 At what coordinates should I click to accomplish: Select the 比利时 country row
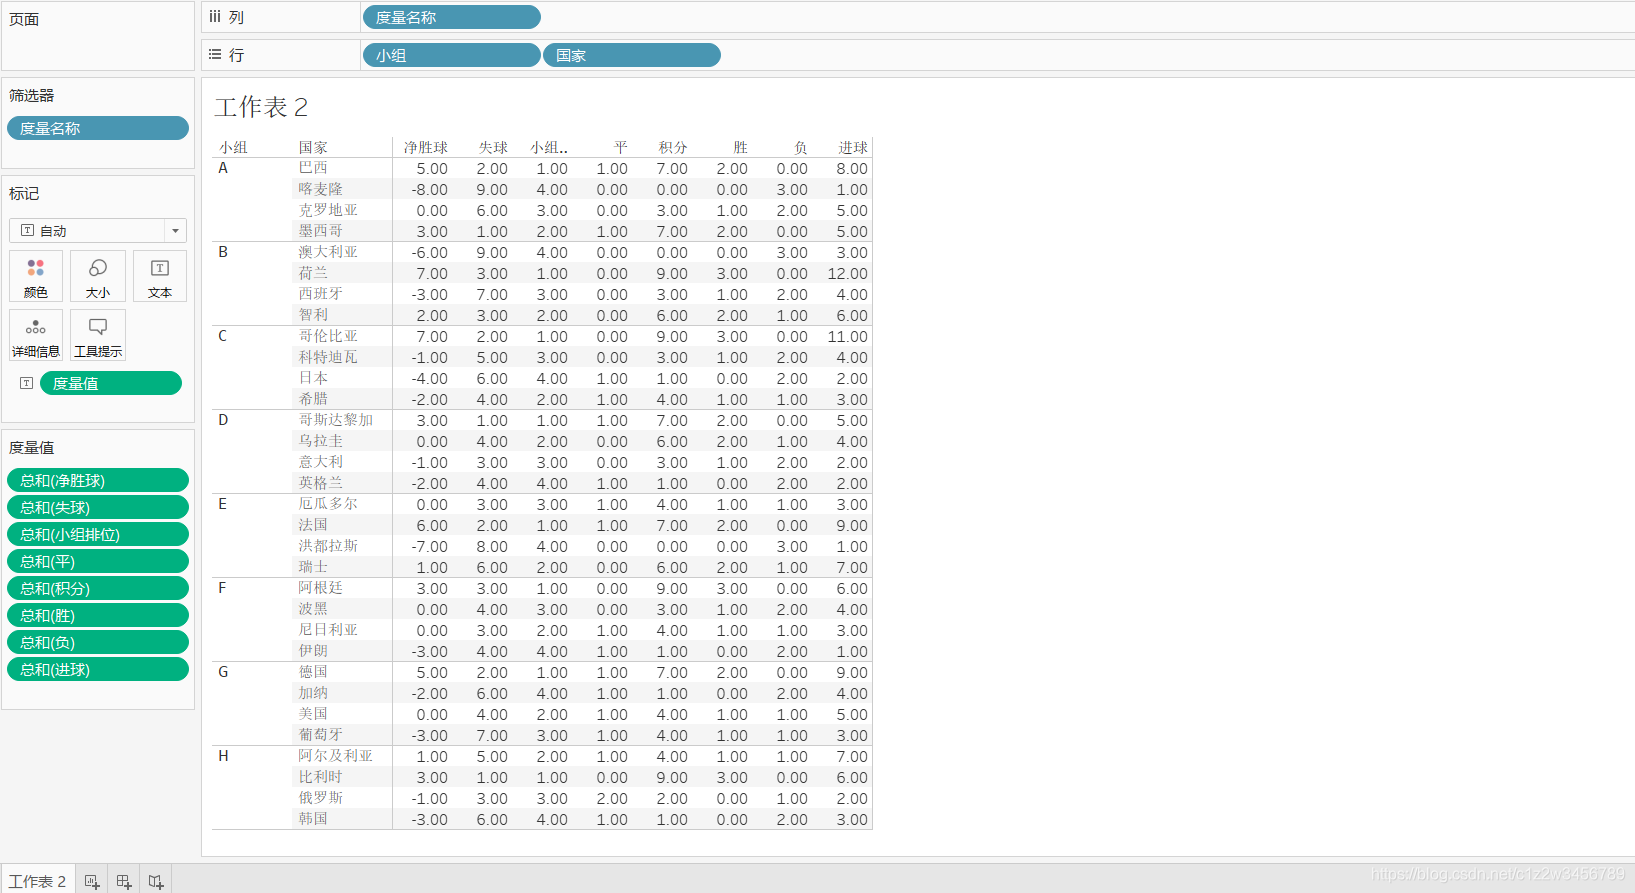[321, 777]
